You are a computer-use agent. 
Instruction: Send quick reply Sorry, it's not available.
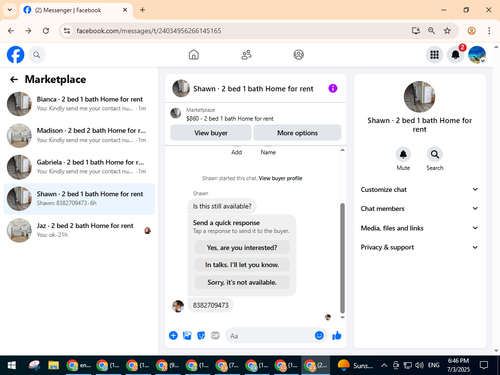[242, 282]
